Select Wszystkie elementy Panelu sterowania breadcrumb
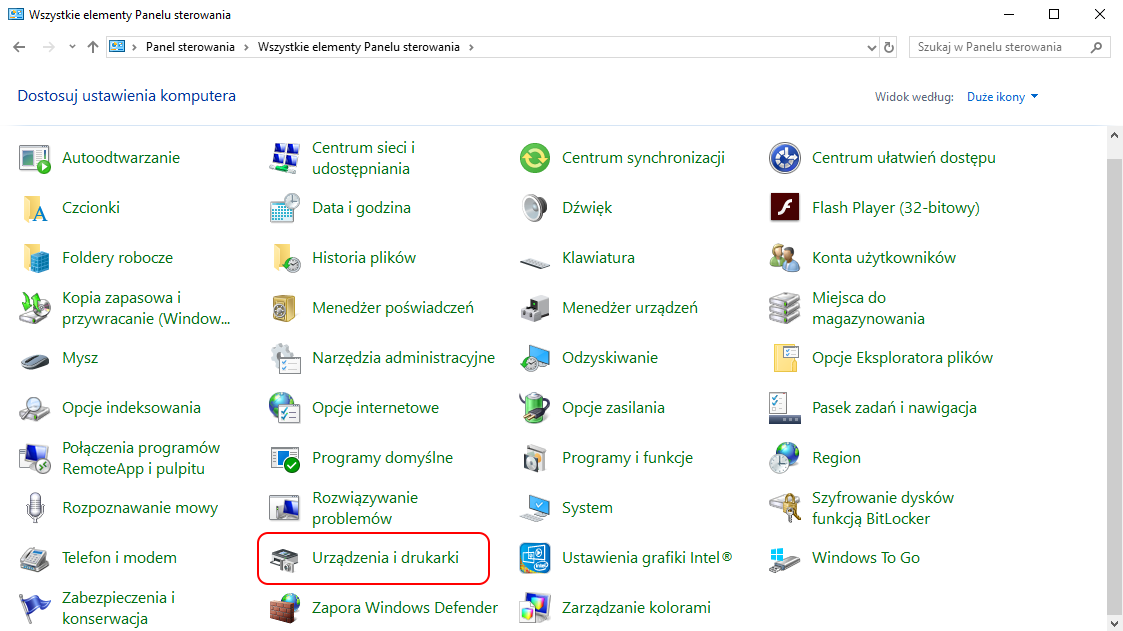This screenshot has width=1123, height=631. point(359,47)
